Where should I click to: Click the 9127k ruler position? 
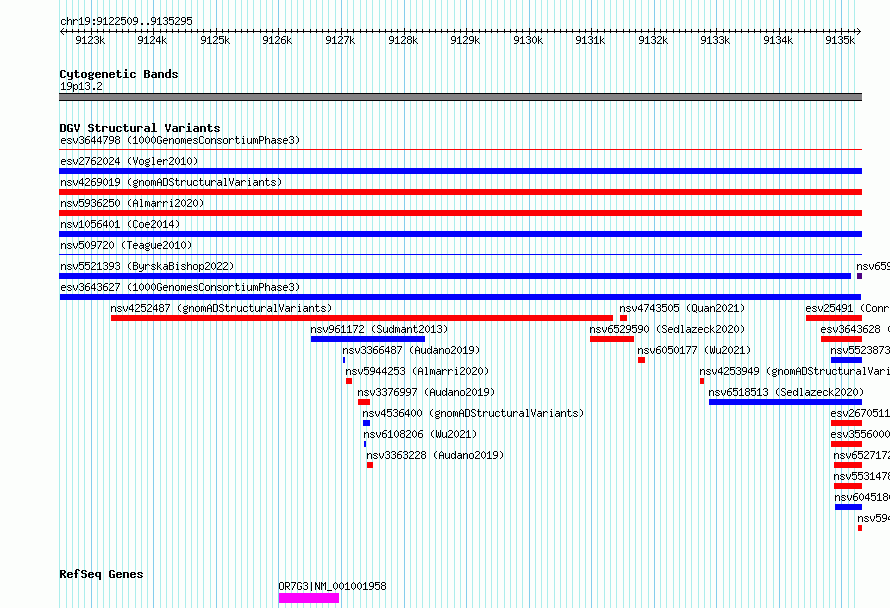coord(340,40)
